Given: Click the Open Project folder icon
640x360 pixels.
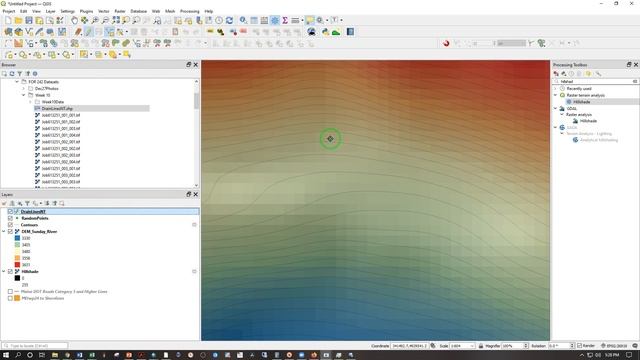Looking at the screenshot, I should (18, 20).
